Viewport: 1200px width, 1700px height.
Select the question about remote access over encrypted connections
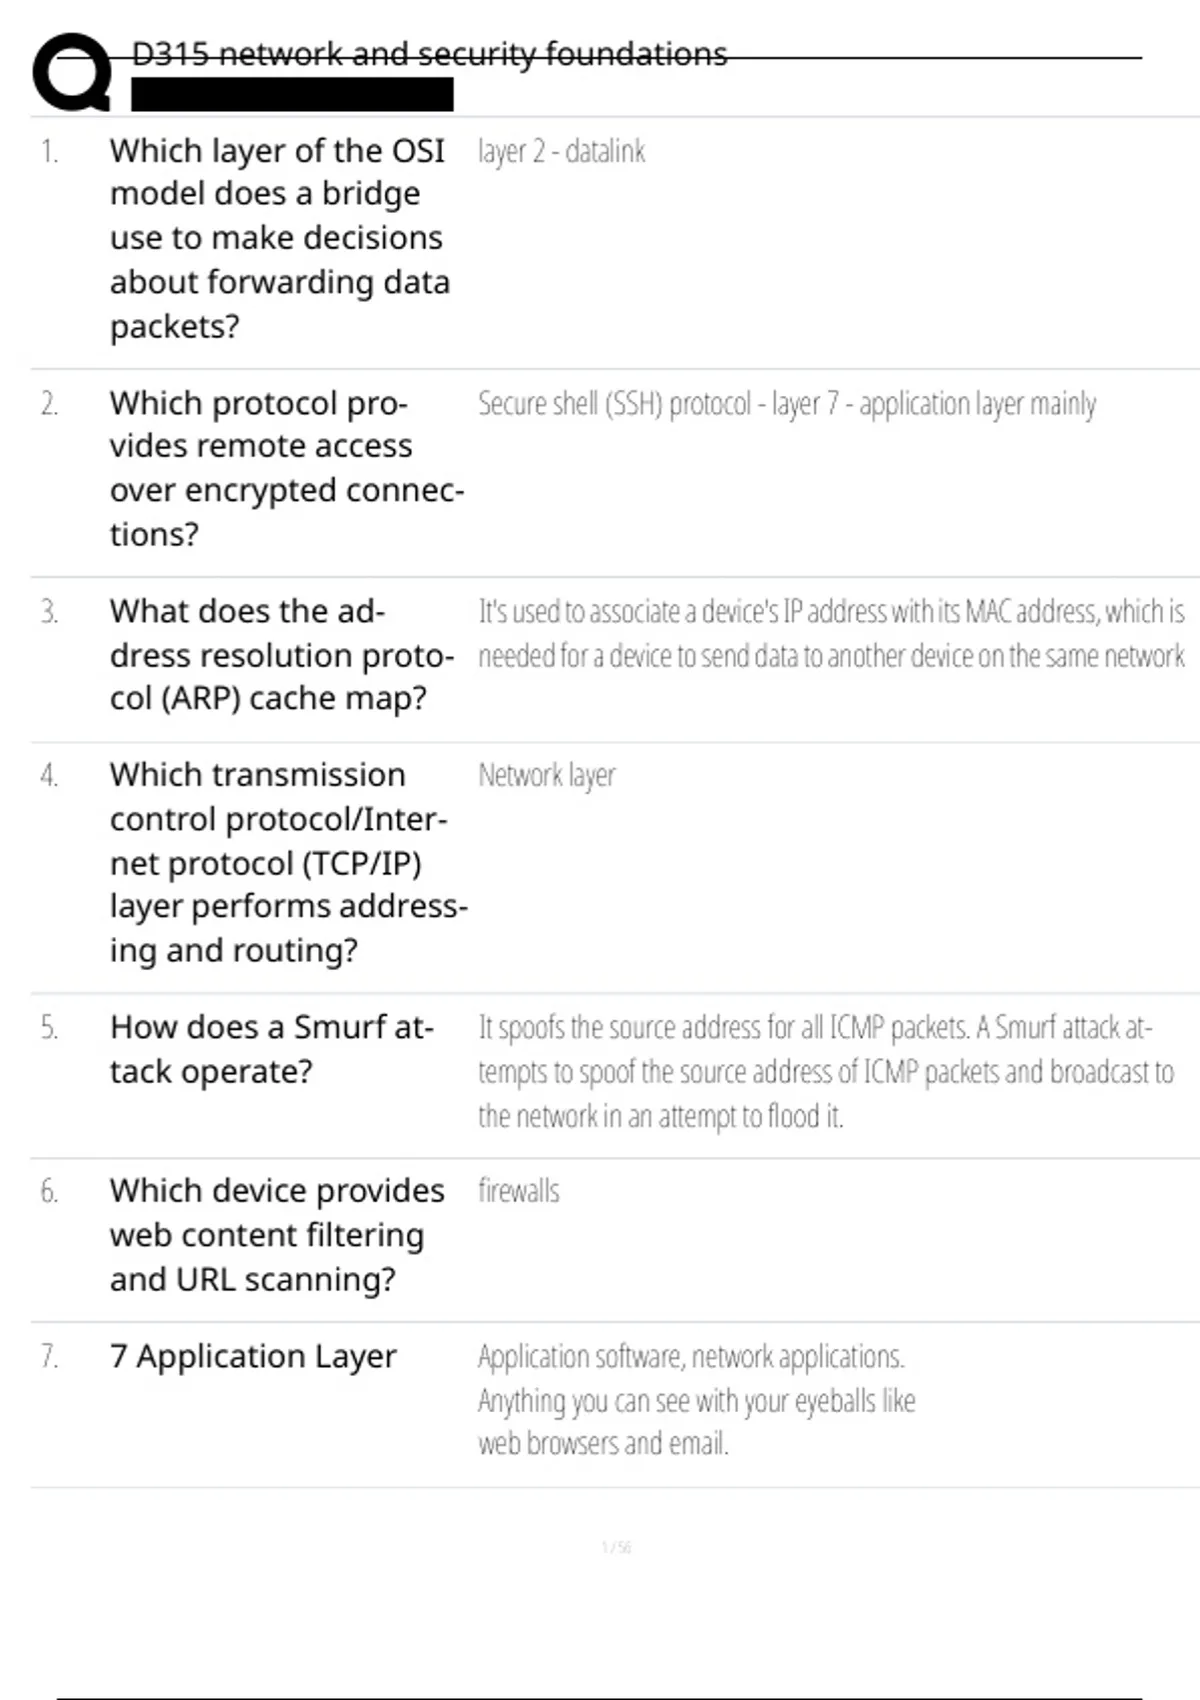coord(286,468)
